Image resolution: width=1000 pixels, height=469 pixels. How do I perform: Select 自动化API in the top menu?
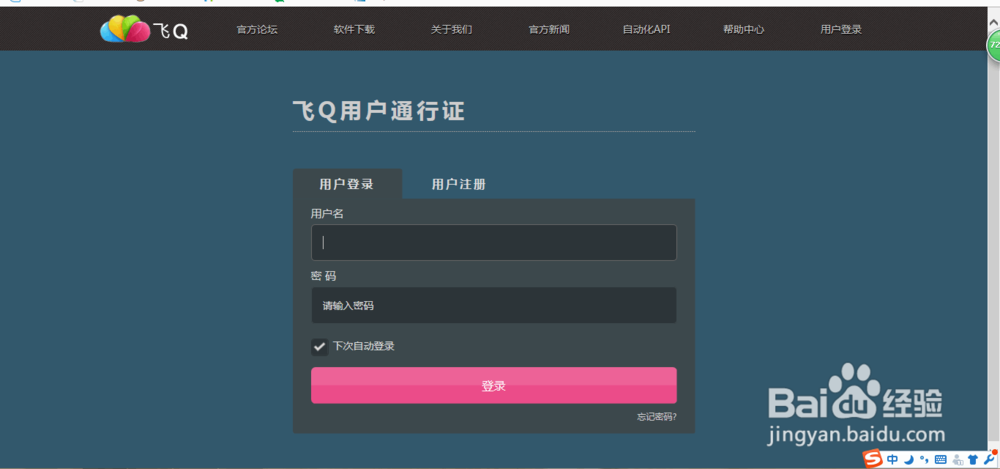click(x=646, y=29)
